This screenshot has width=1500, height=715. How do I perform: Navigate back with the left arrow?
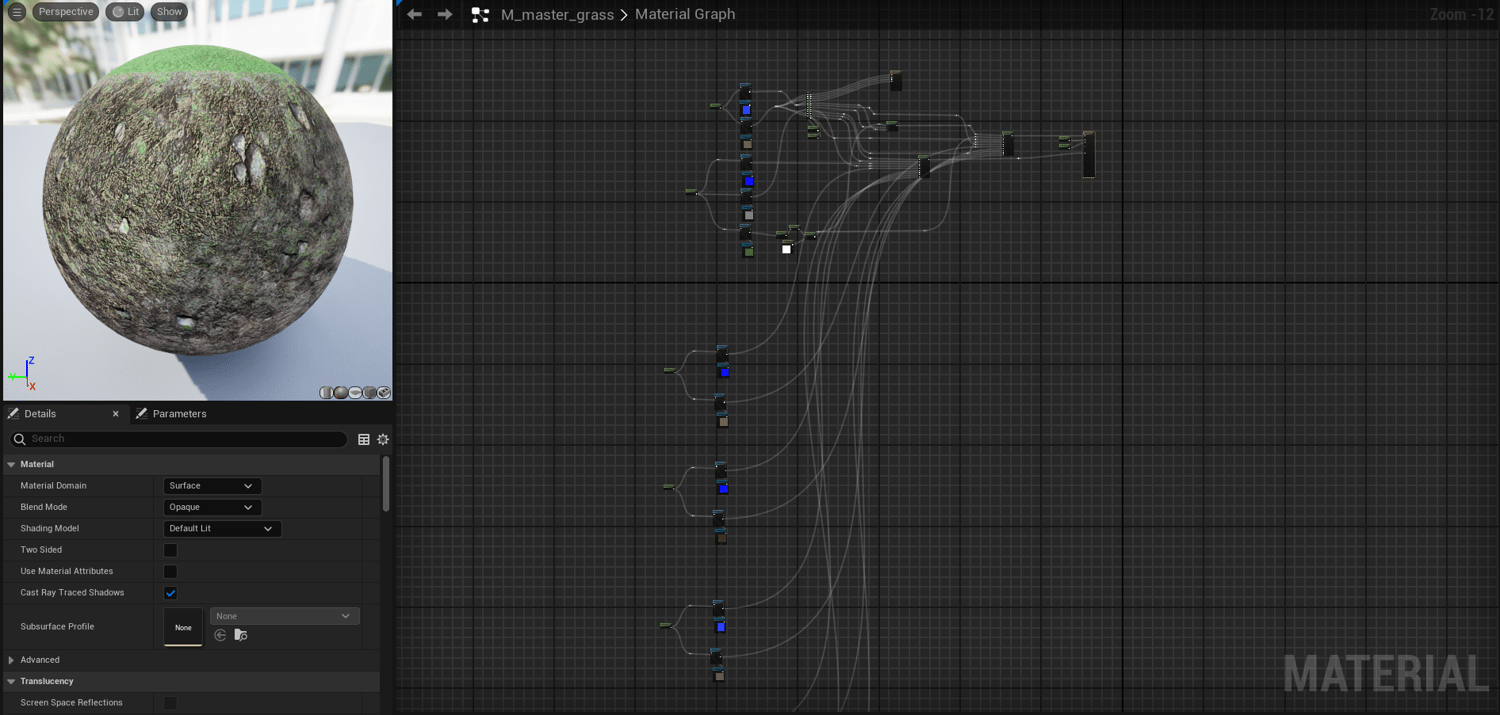pos(414,14)
